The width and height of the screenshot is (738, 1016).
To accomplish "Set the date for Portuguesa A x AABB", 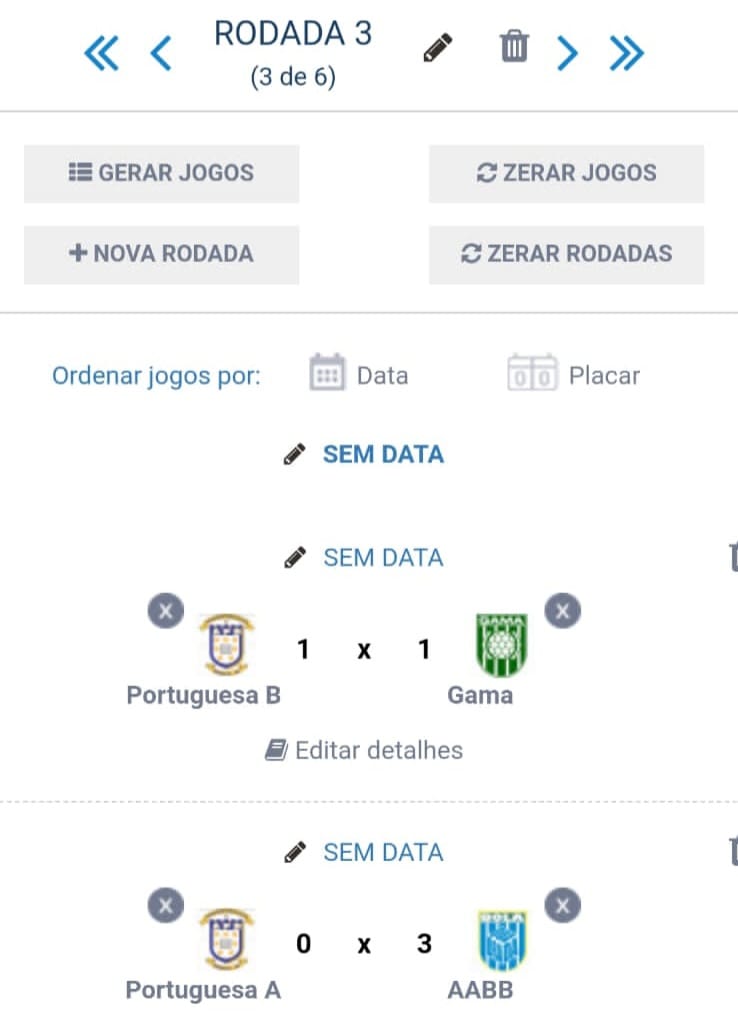I will pyautogui.click(x=364, y=853).
